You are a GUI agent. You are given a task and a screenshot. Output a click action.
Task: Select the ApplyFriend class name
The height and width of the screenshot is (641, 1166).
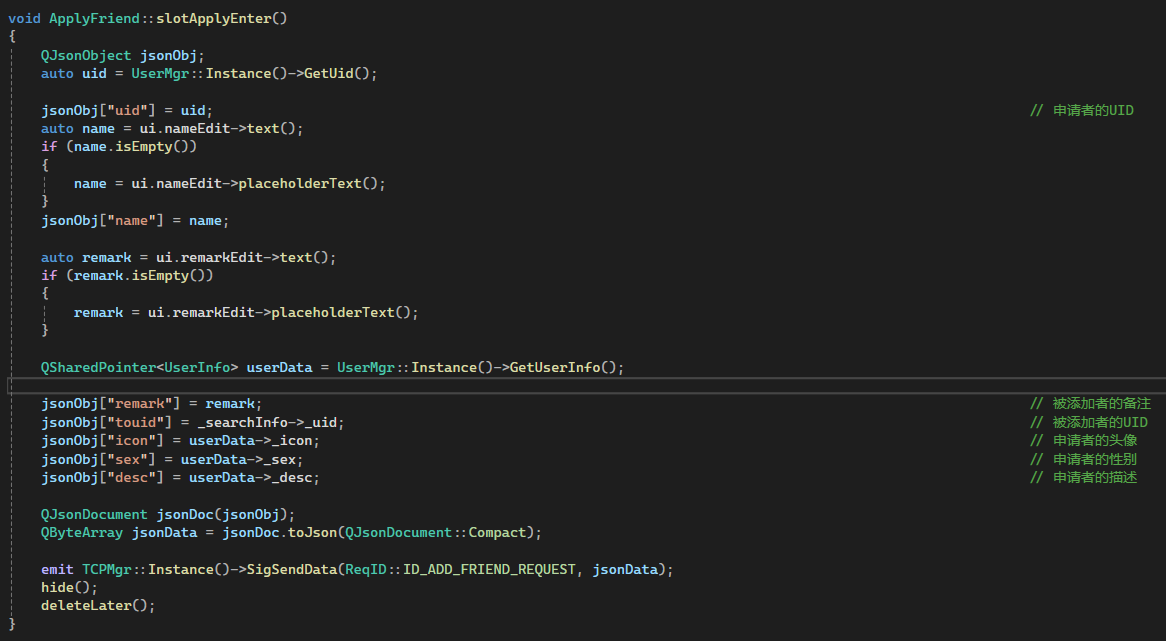click(x=94, y=19)
